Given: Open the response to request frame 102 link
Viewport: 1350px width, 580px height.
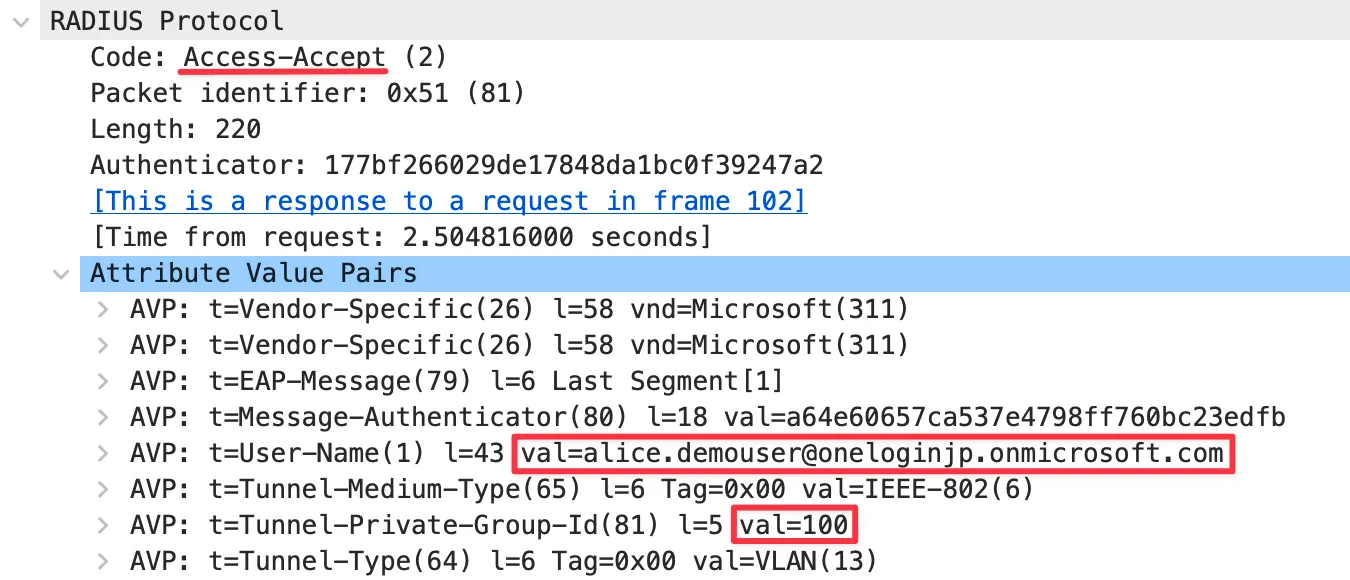Looking at the screenshot, I should click(x=449, y=201).
